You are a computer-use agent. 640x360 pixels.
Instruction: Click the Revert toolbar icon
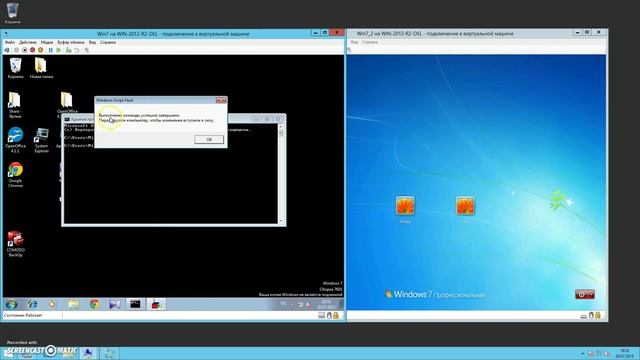[76, 50]
